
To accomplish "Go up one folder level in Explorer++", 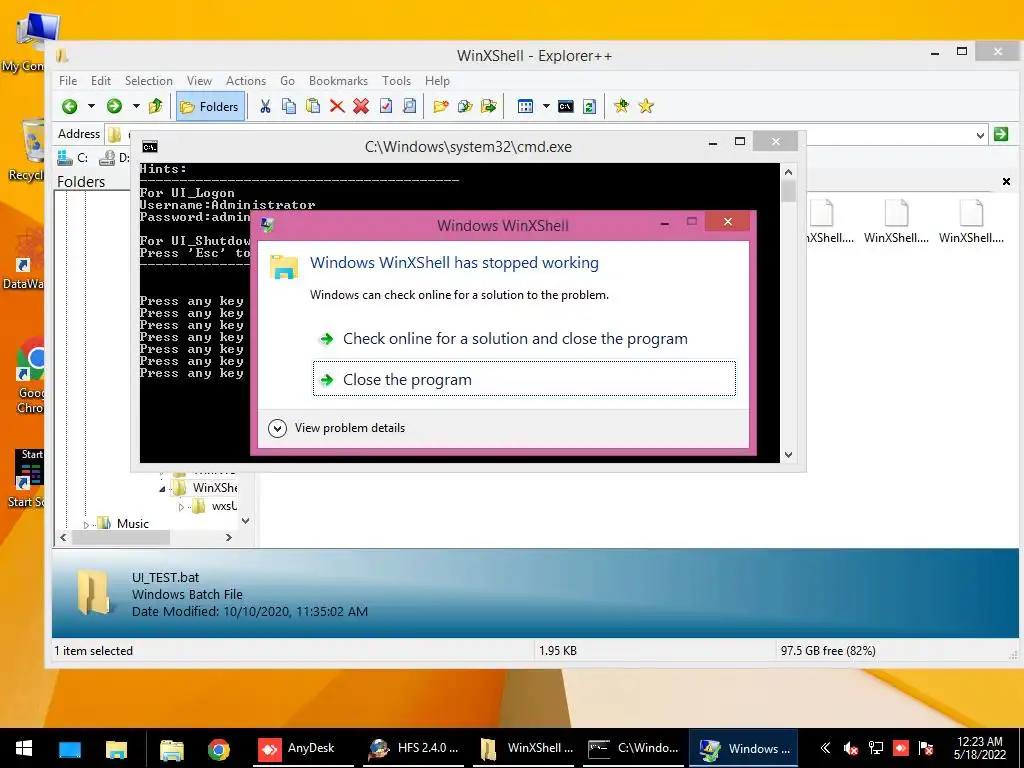I will pyautogui.click(x=155, y=106).
